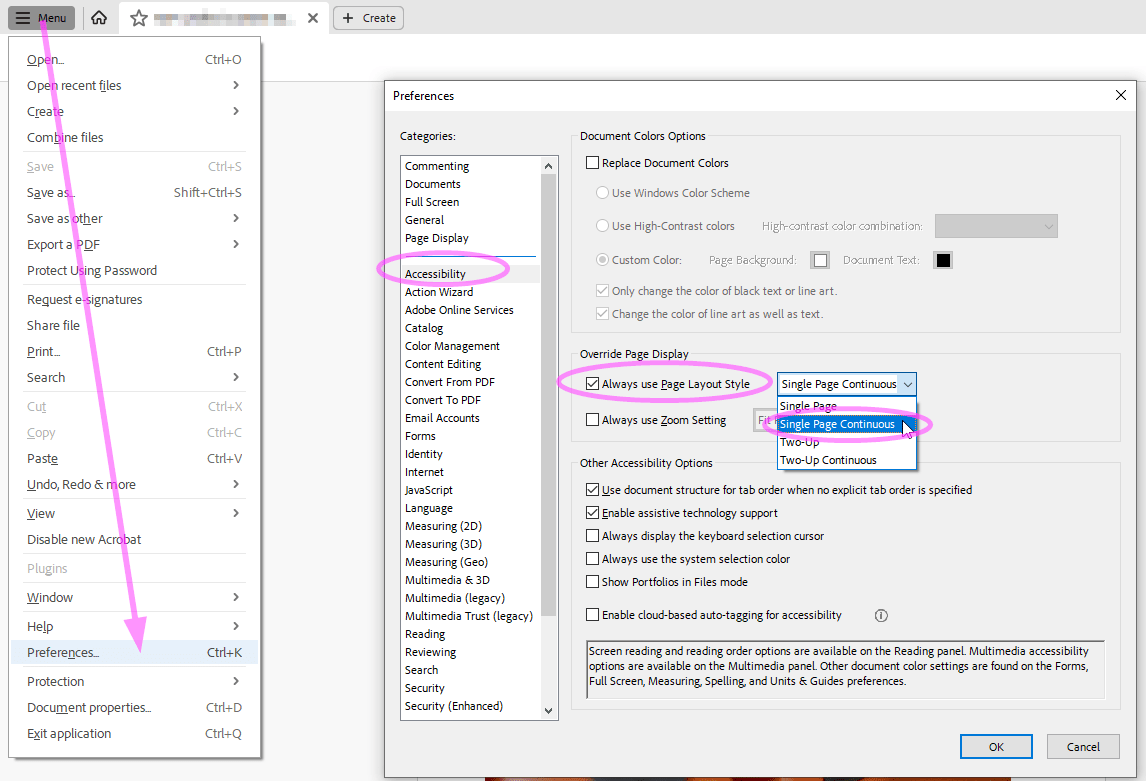Click the Home icon in the toolbar
Screen dimensions: 1146x781
click(98, 17)
